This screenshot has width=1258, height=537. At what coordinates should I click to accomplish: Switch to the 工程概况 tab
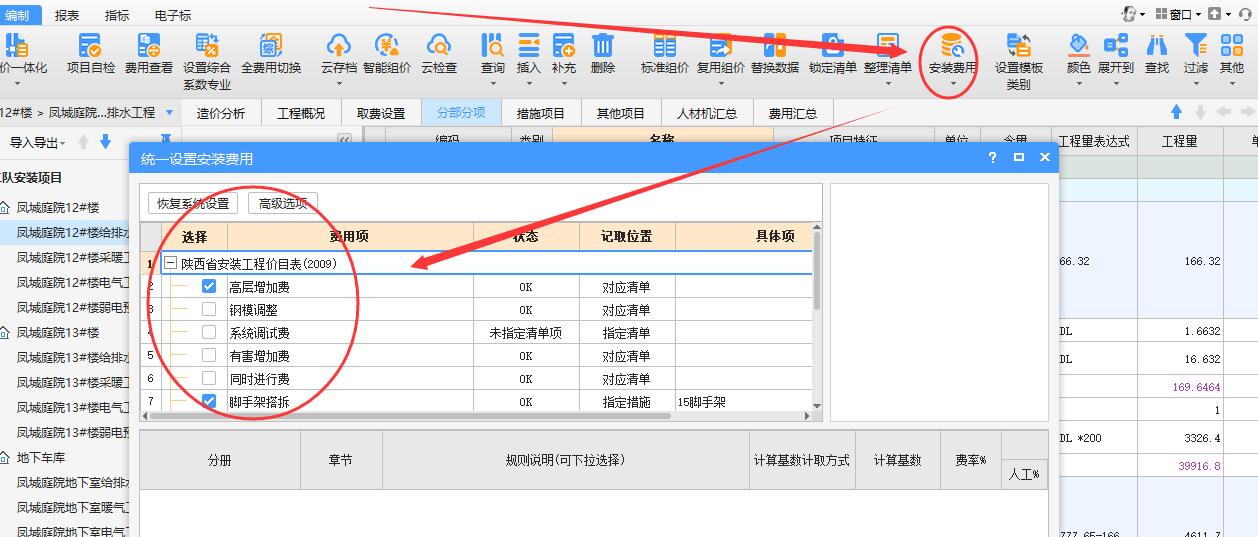point(301,113)
